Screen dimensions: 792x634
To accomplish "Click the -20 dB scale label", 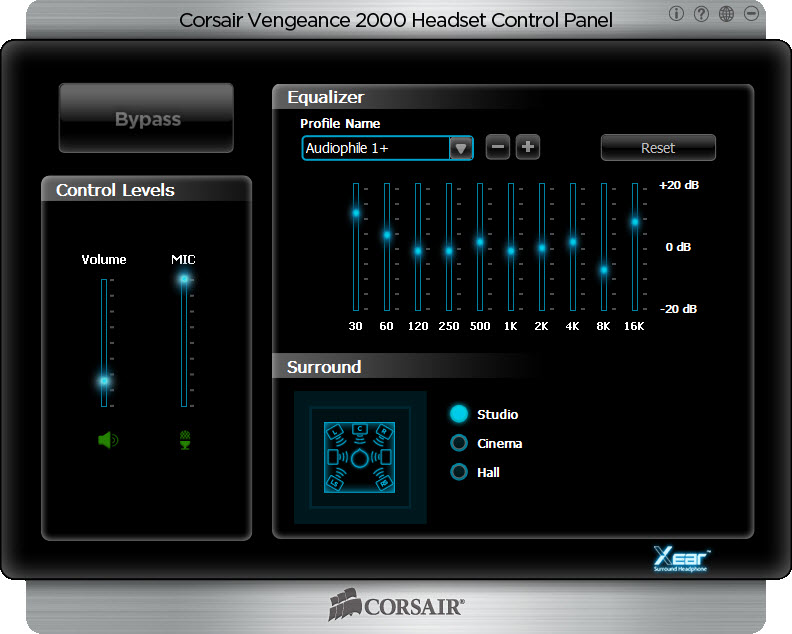I will (678, 309).
